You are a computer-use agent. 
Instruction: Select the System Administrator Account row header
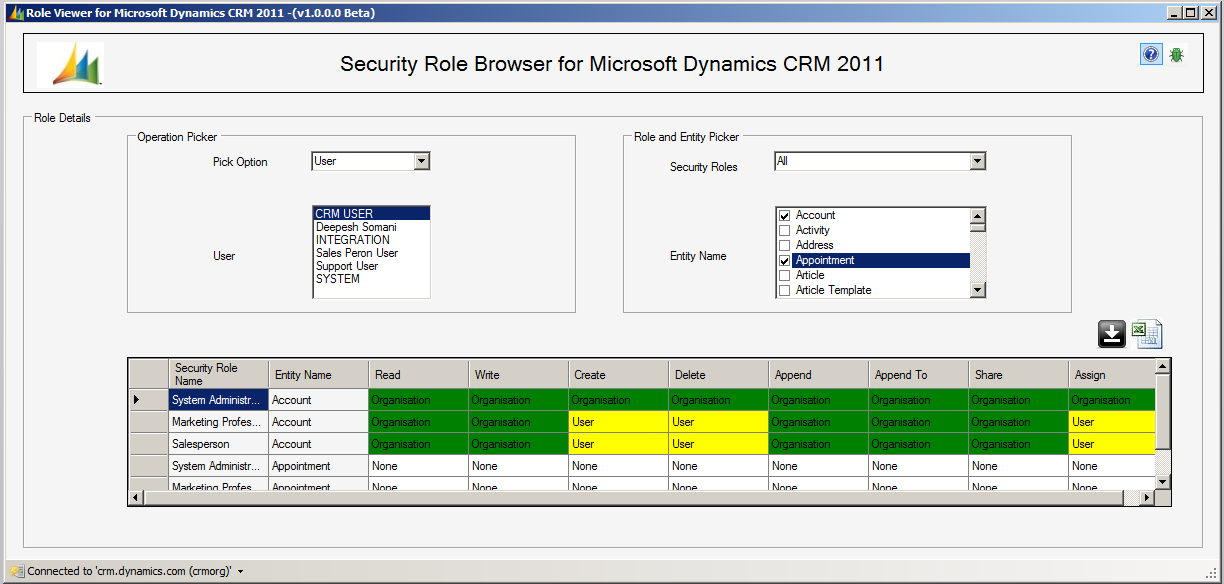[148, 399]
